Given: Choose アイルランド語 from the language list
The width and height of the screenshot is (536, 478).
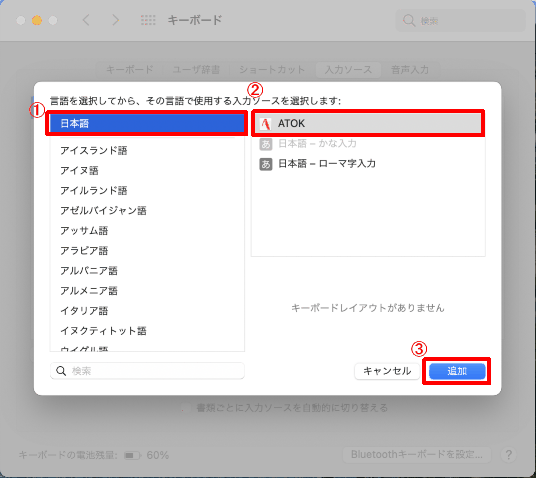Looking at the screenshot, I should coord(147,190).
